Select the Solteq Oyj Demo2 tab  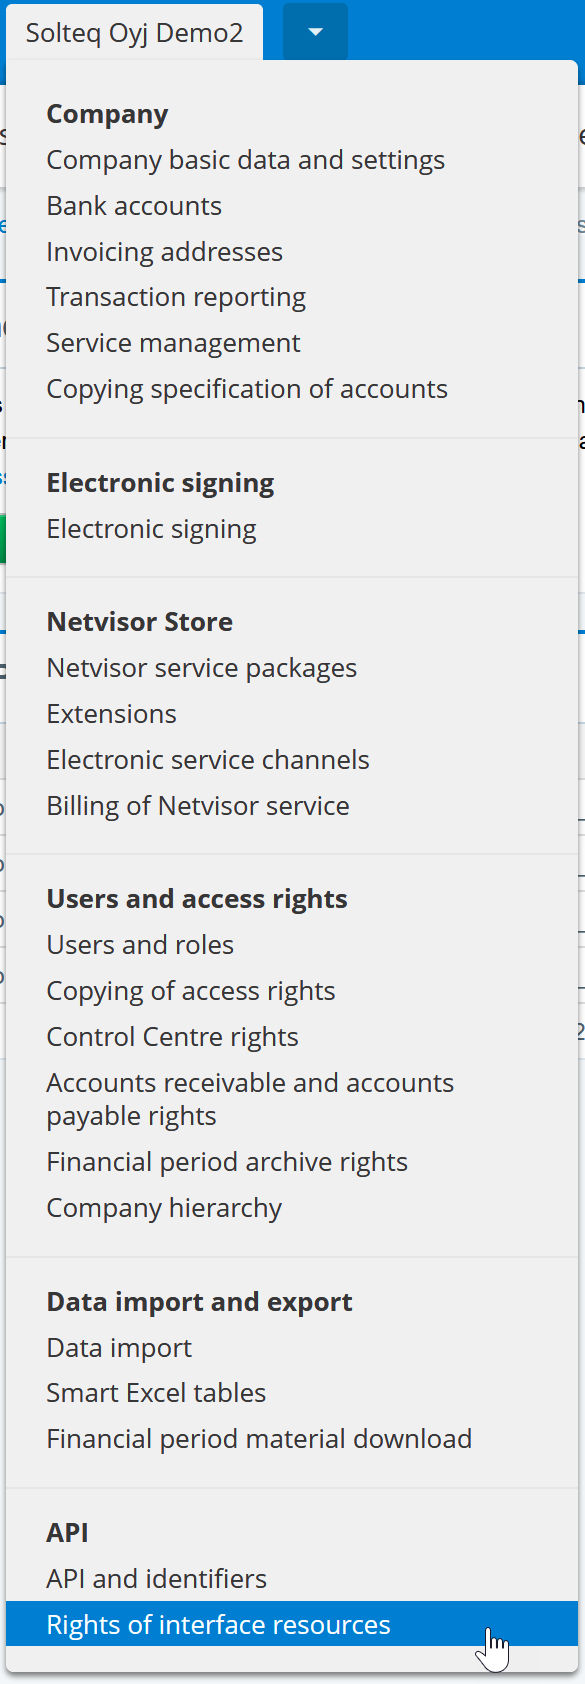coord(134,33)
